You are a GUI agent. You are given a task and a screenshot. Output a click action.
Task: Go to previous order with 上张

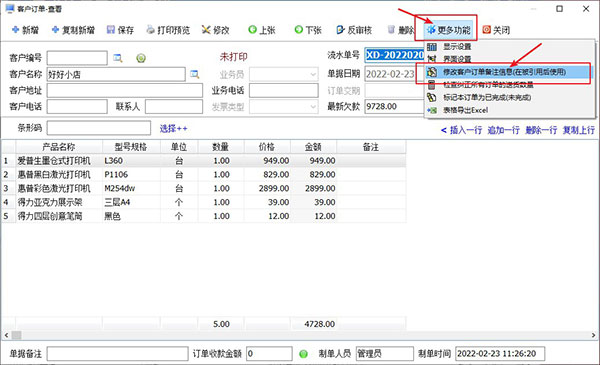click(x=262, y=30)
